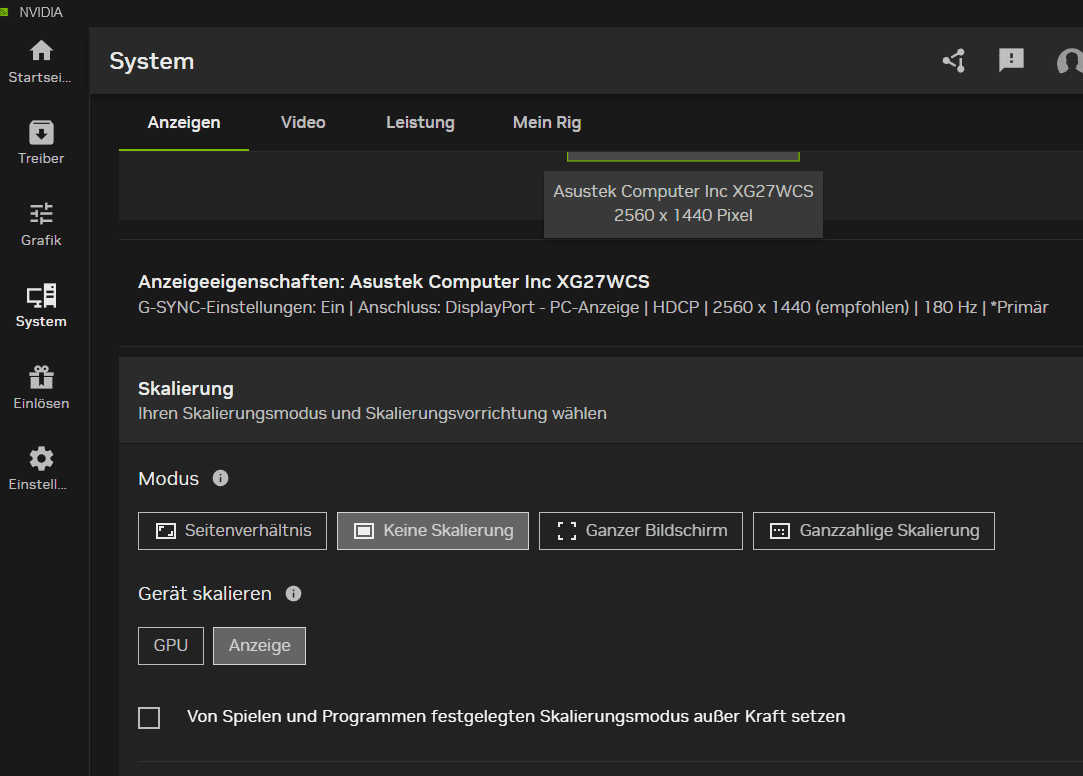1083x776 pixels.
Task: Open the user account avatar
Action: (1070, 61)
